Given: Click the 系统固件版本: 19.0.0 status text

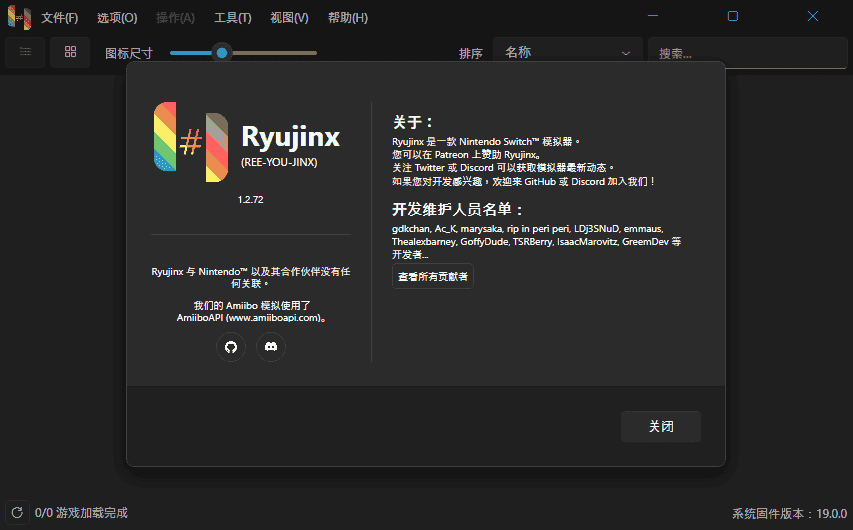Looking at the screenshot, I should coord(789,514).
